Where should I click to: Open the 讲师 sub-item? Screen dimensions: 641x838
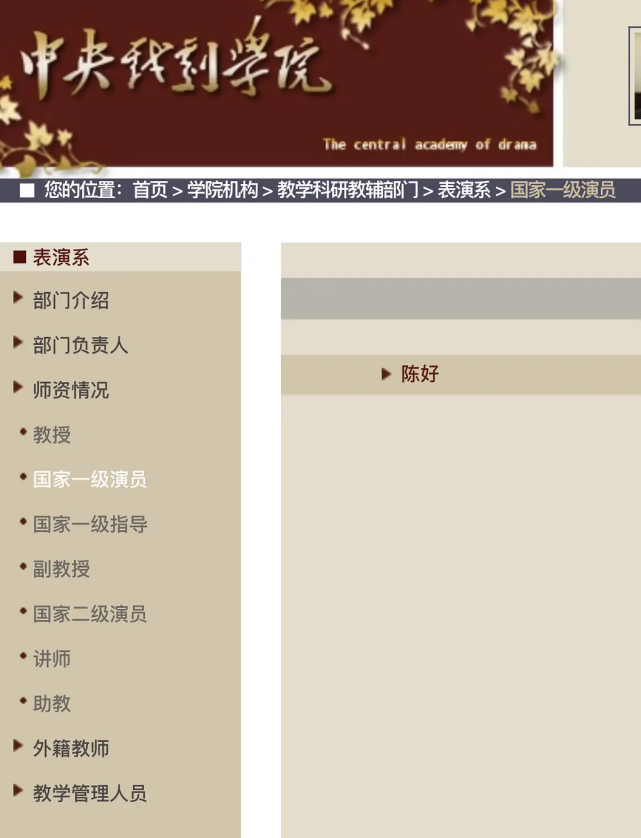(x=52, y=658)
